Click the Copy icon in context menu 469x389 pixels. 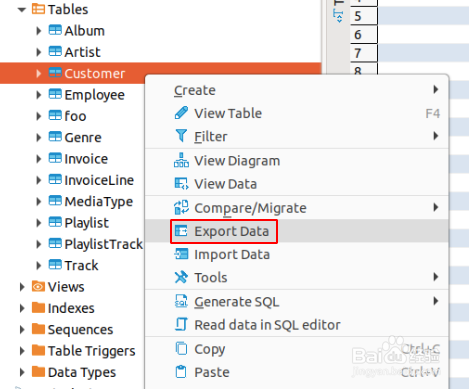point(181,349)
